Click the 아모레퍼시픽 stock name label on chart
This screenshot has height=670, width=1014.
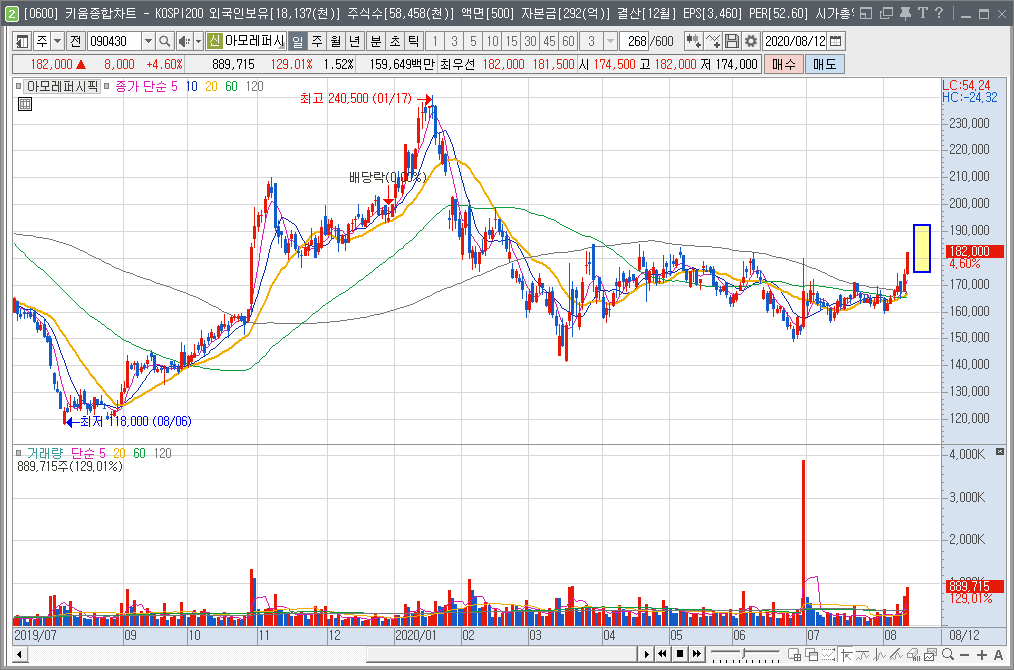pos(62,86)
